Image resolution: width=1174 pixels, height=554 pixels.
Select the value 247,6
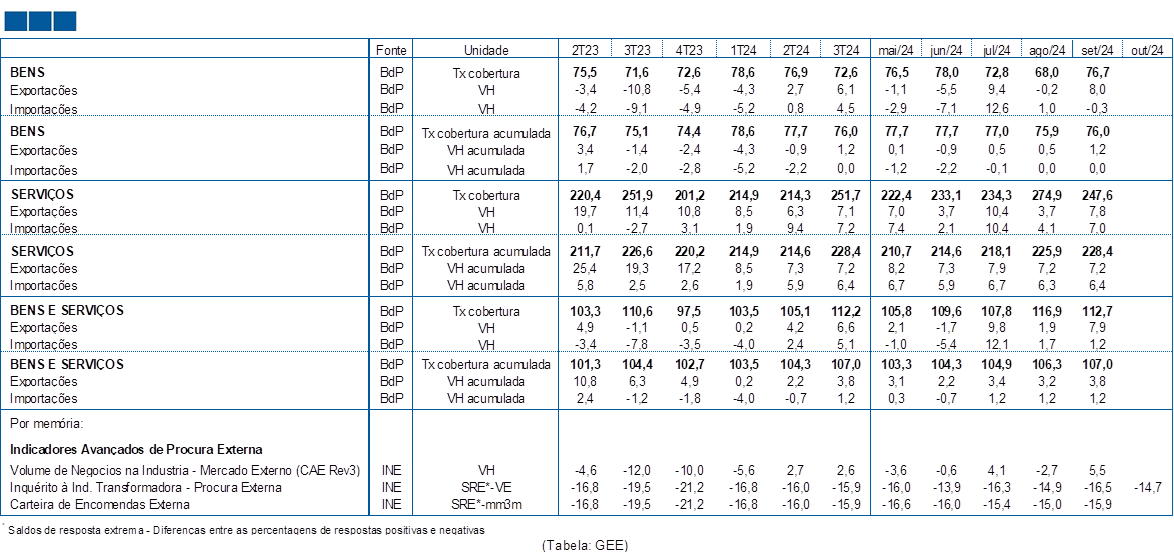coord(1098,195)
